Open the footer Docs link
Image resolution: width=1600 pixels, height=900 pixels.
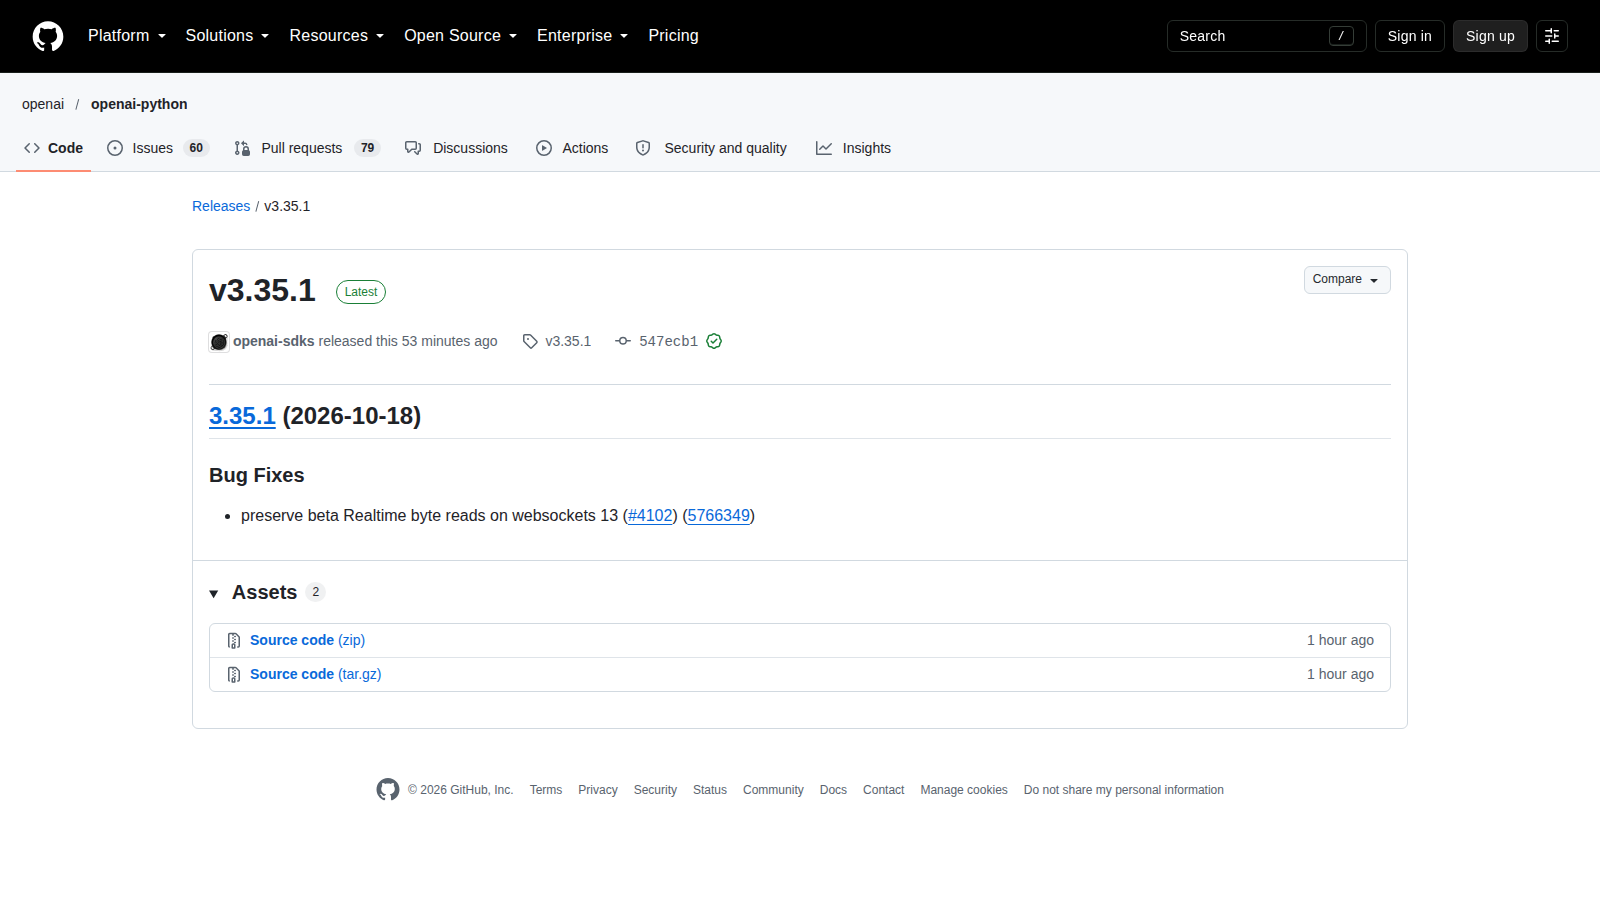[x=833, y=790]
